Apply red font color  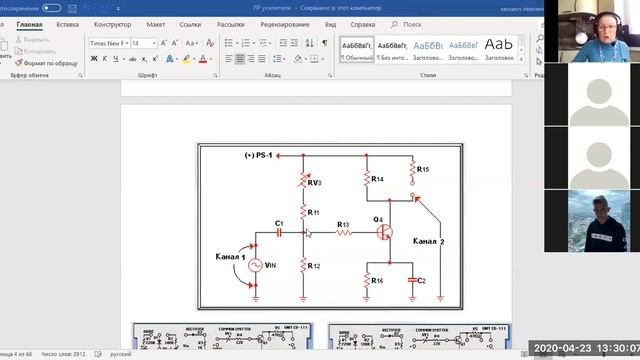(203, 59)
